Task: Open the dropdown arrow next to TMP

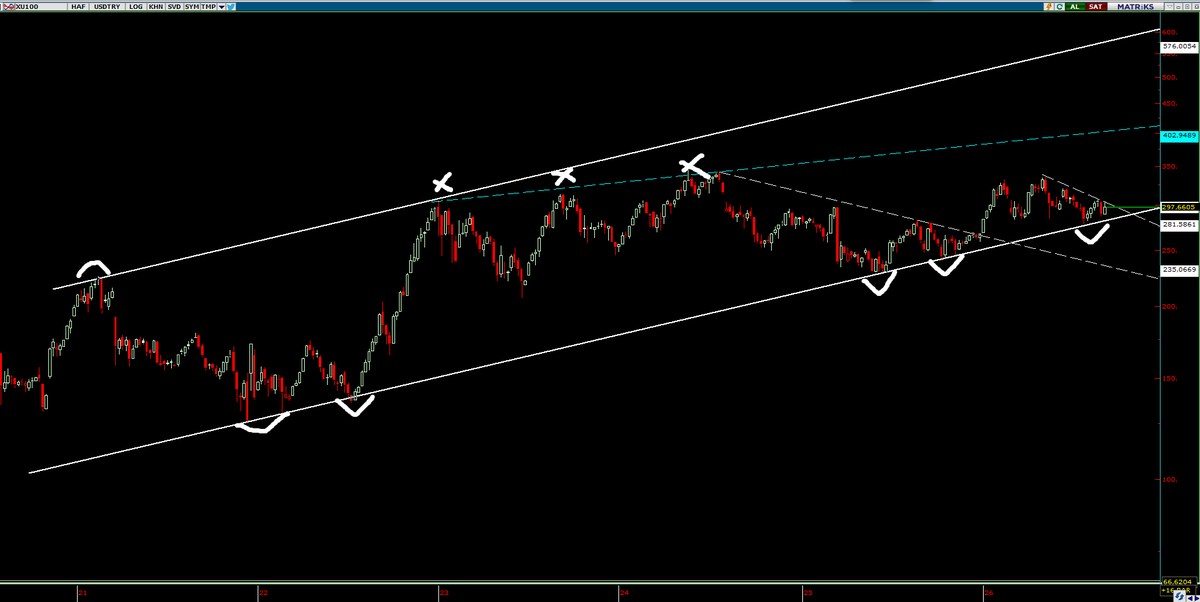Action: (x=221, y=7)
